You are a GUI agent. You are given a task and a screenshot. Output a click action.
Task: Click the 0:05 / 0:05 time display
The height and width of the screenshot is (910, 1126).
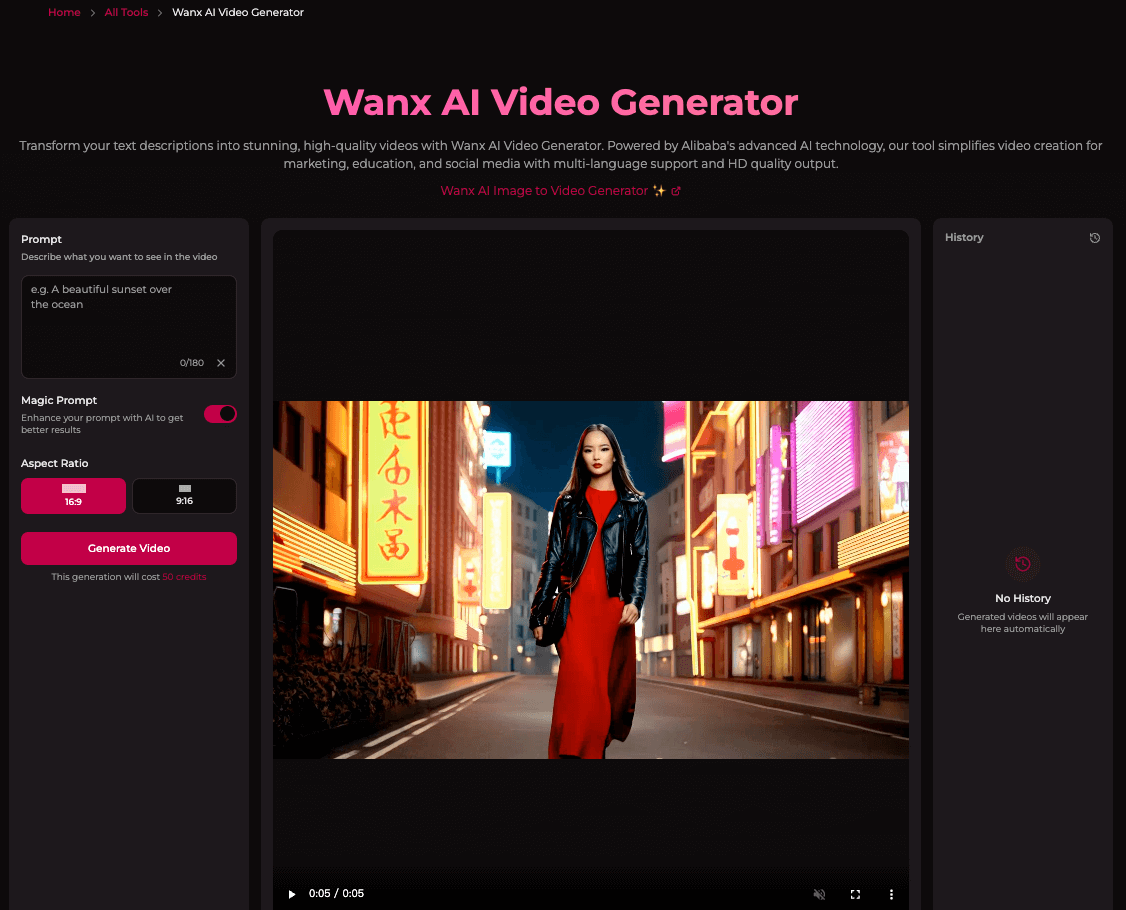(x=336, y=893)
